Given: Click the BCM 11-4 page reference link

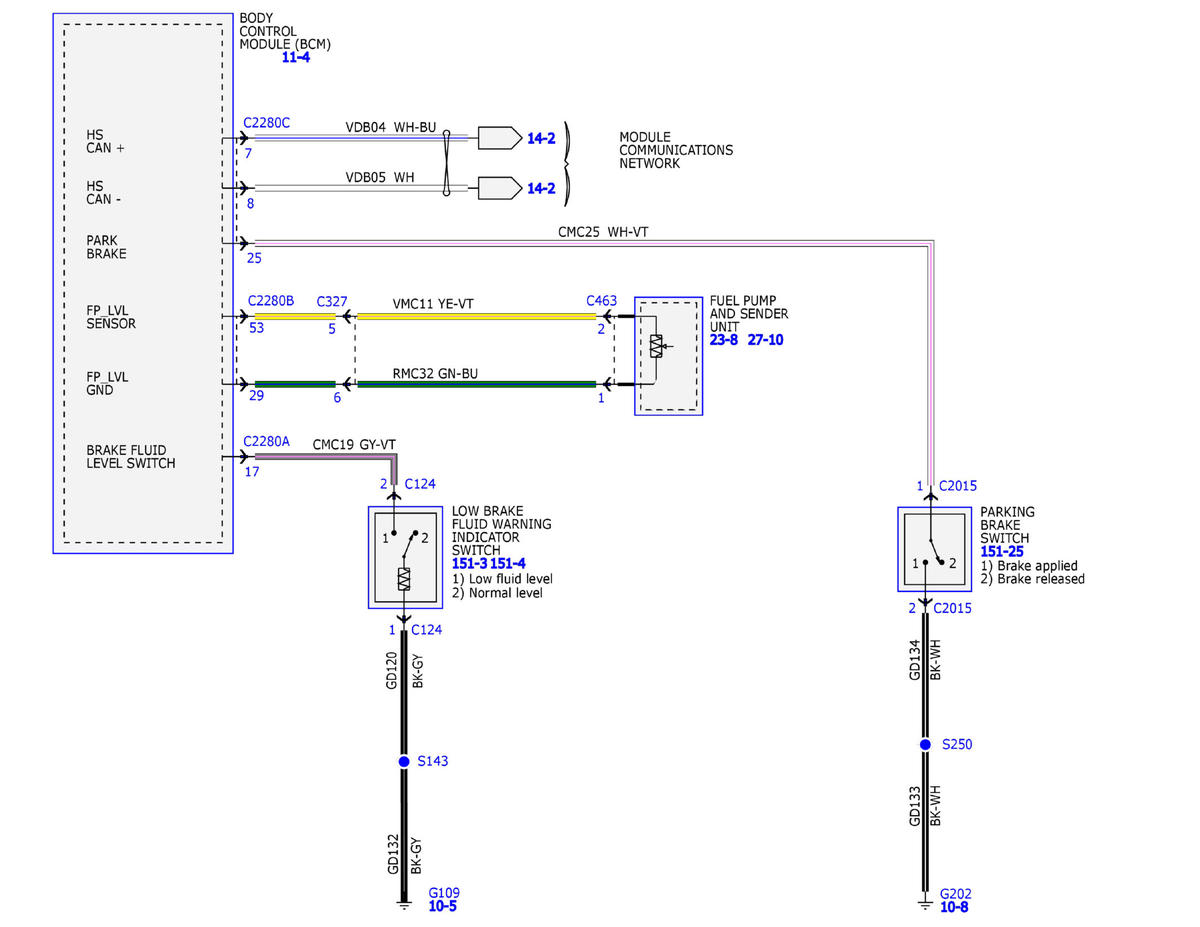Looking at the screenshot, I should click(296, 58).
